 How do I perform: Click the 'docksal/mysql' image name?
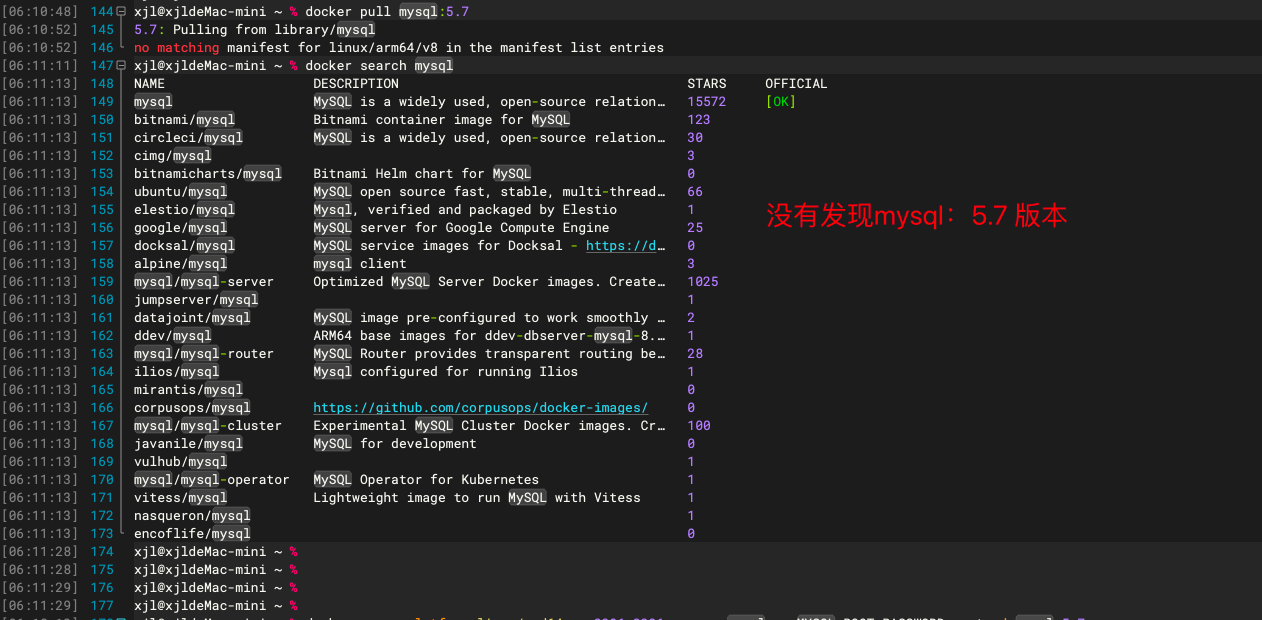pos(184,246)
